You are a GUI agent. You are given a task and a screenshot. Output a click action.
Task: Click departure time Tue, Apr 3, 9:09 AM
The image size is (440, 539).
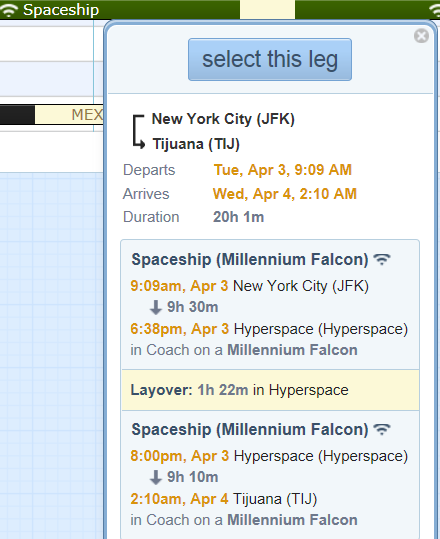pyautogui.click(x=283, y=170)
